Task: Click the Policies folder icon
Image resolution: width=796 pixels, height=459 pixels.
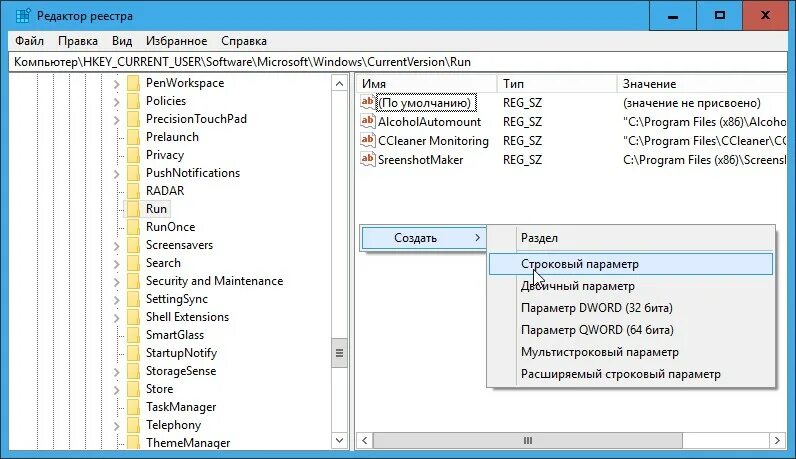Action: (x=134, y=101)
